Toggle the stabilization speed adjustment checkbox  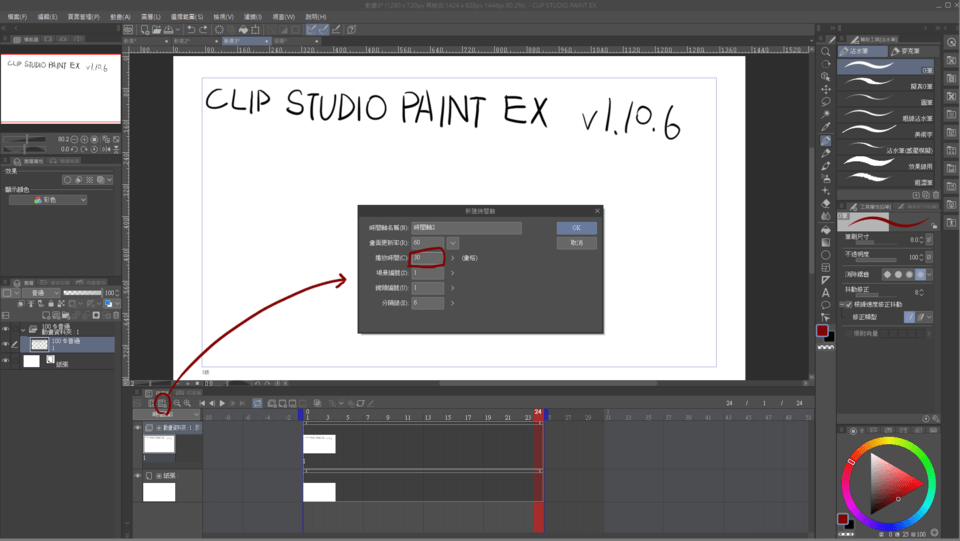click(x=849, y=304)
